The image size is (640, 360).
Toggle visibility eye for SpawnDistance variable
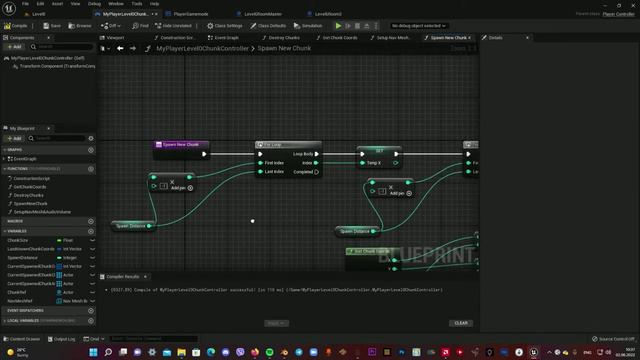(92, 258)
